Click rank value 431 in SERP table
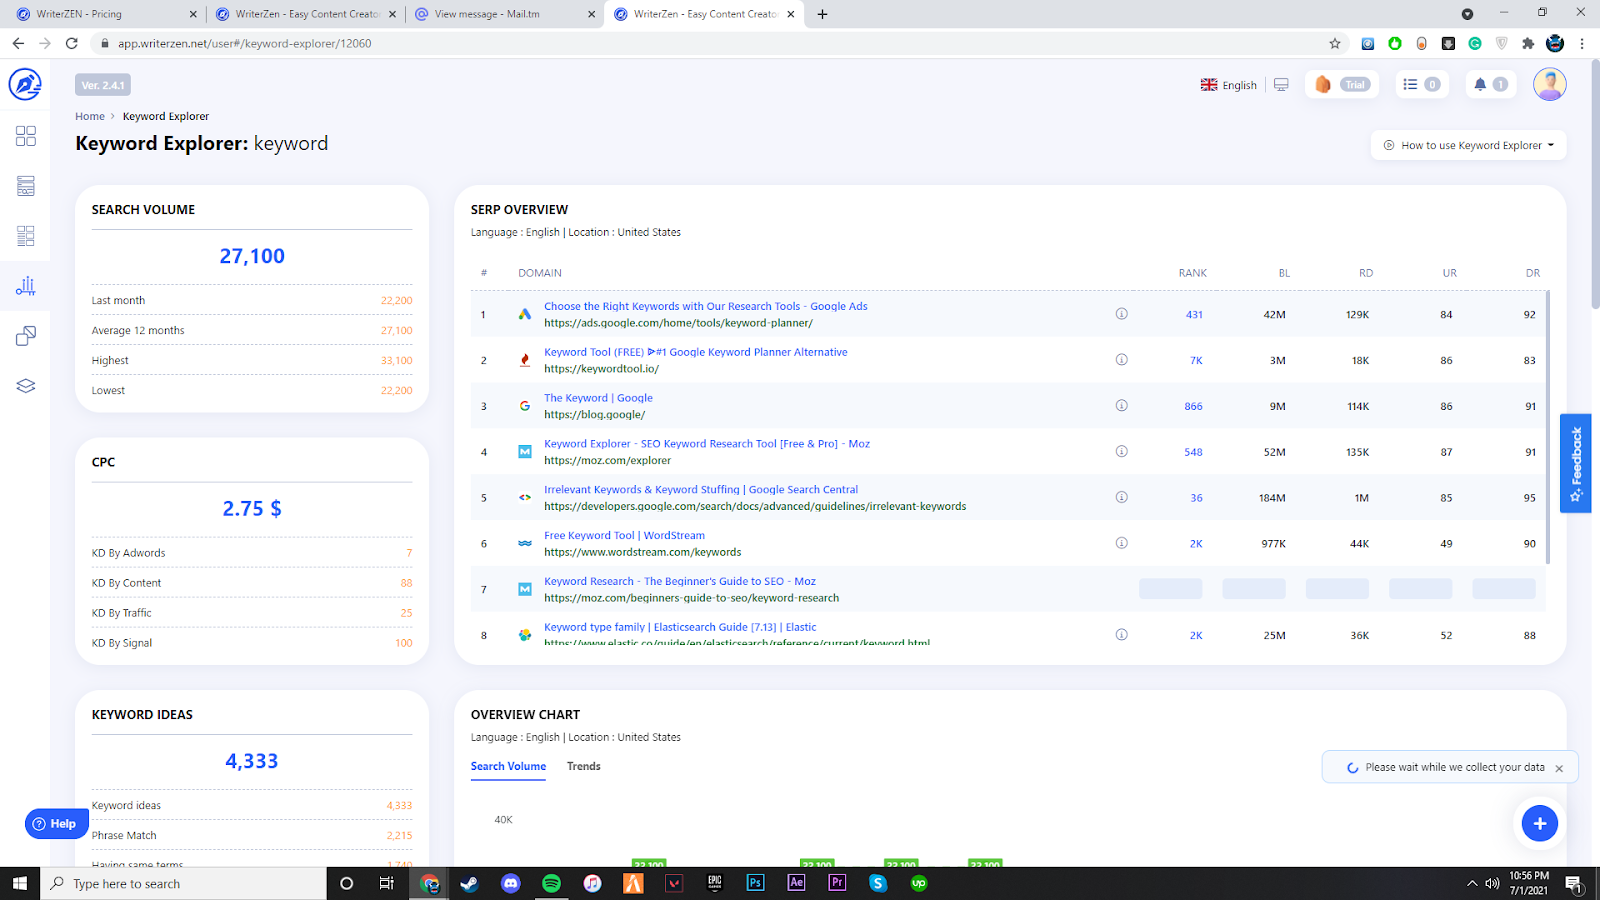 pos(1194,314)
